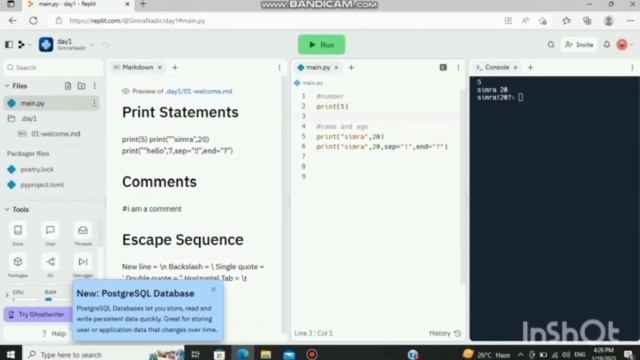The width and height of the screenshot is (640, 360).
Task: Click Try Ghostwriter button
Action: click(38, 314)
